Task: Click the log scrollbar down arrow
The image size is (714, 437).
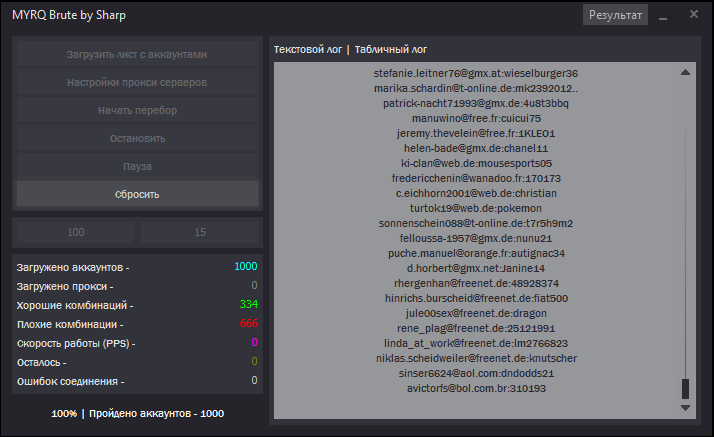Action: pyautogui.click(x=685, y=408)
